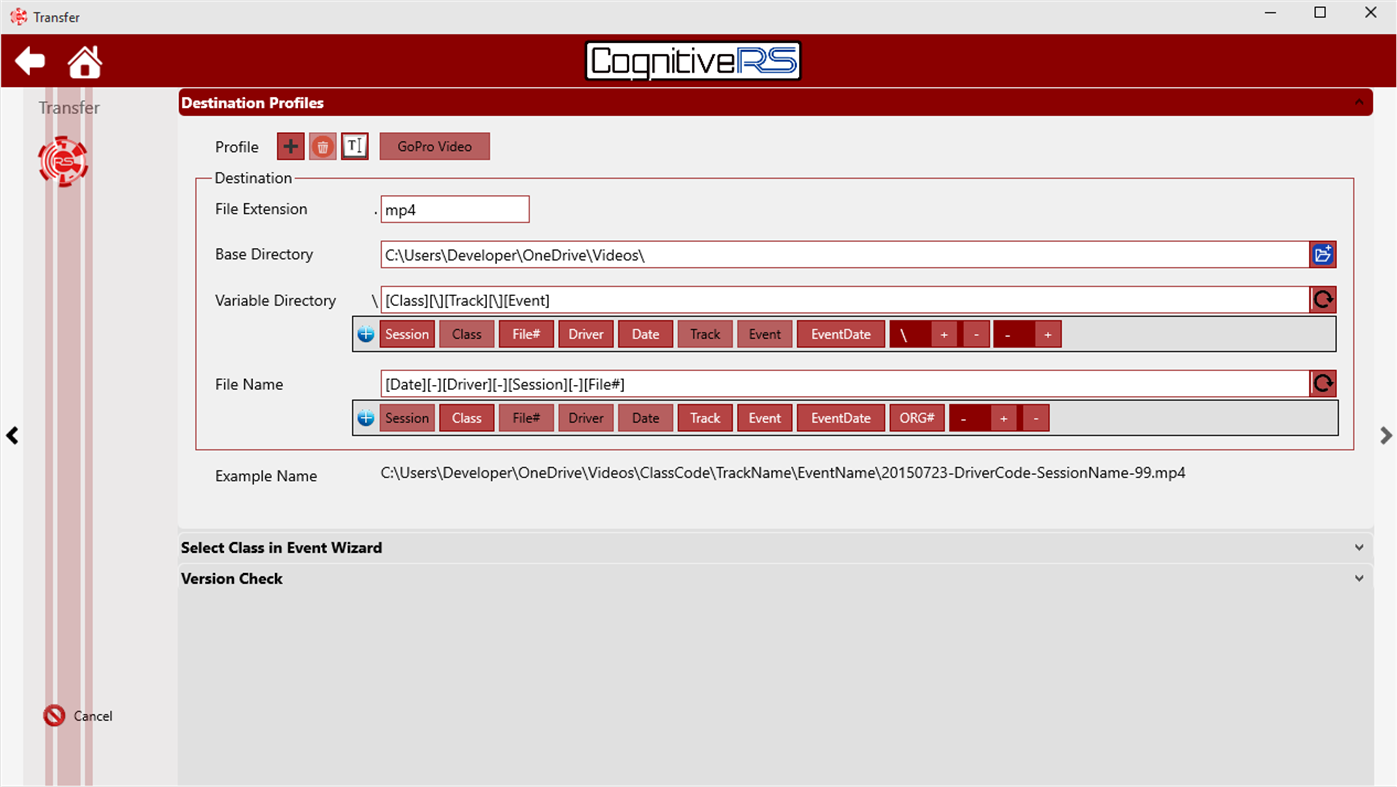Reset the File Name pattern
The width and height of the screenshot is (1397, 787).
point(1323,383)
